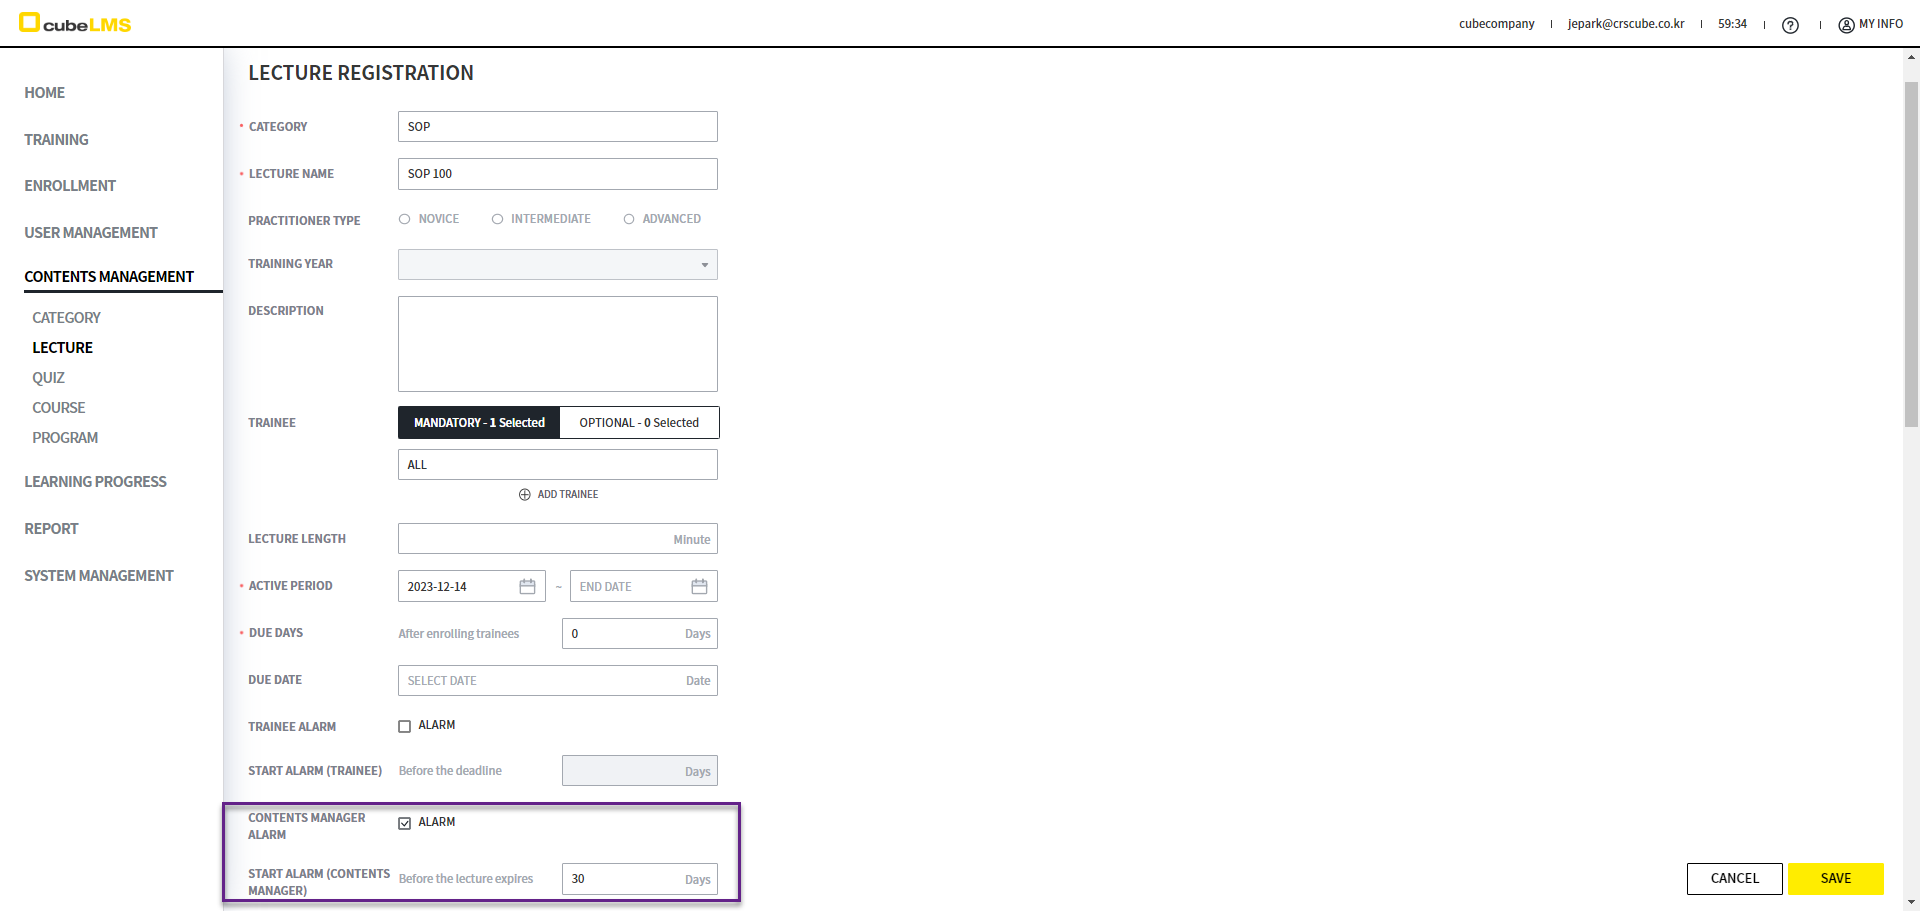
Task: Click the Lecture Name input field
Action: click(x=557, y=174)
